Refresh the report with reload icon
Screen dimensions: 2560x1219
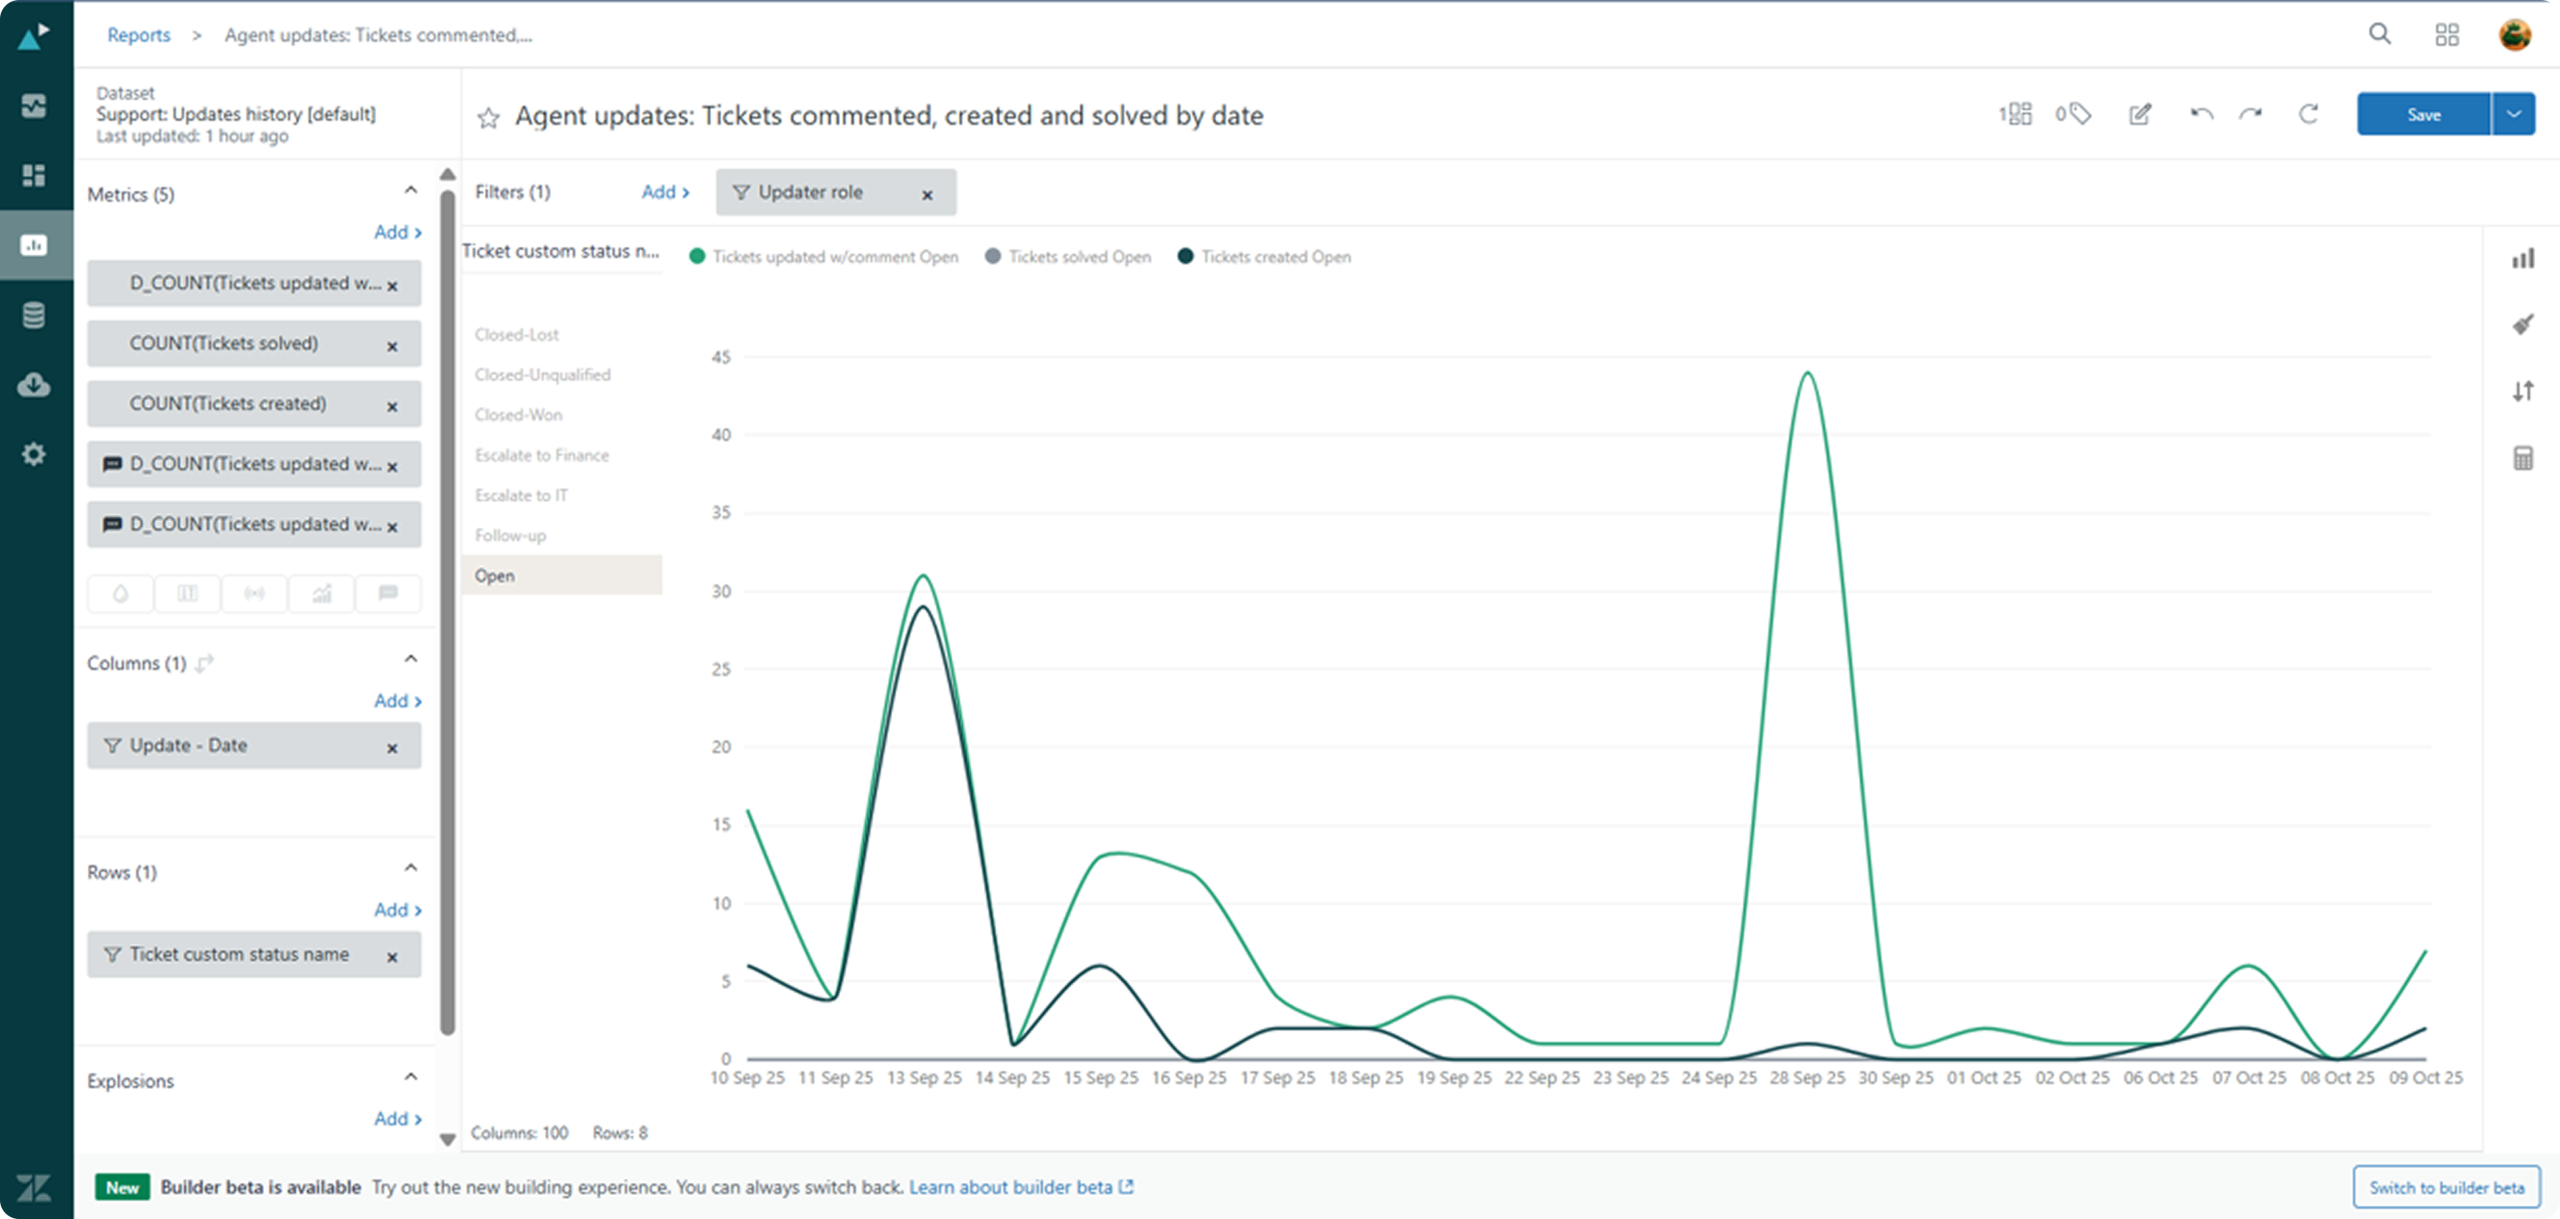(x=2308, y=114)
